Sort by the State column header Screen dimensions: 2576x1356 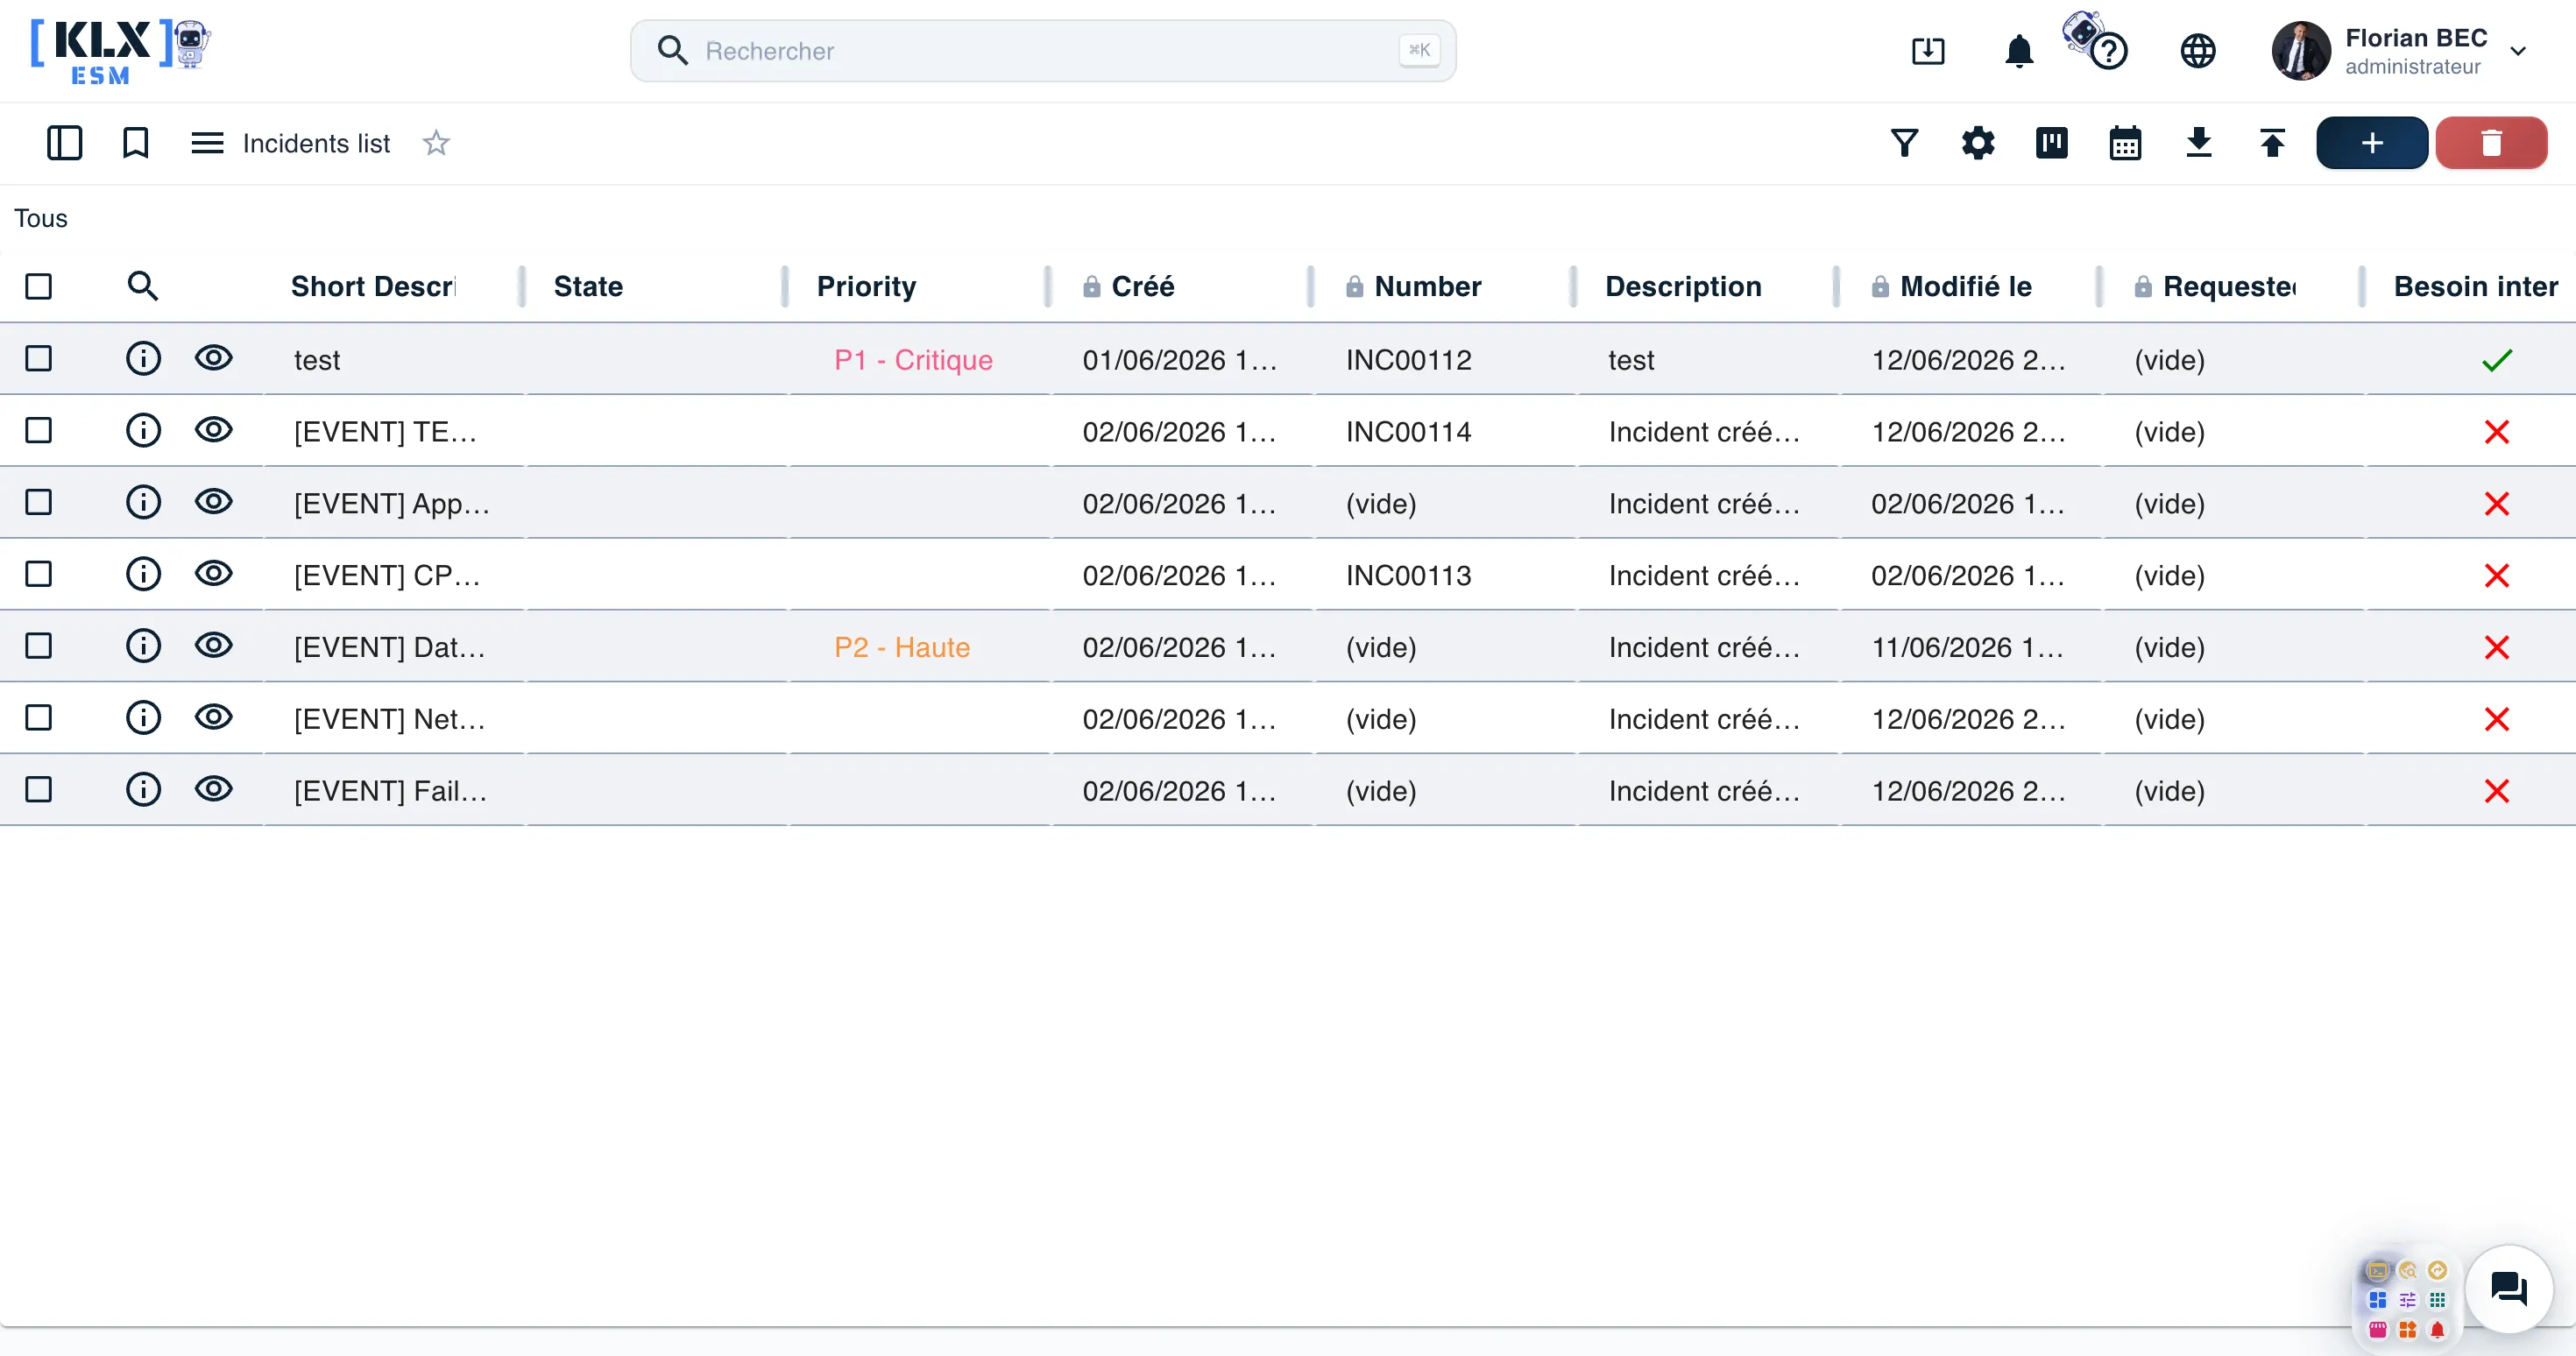(x=588, y=286)
